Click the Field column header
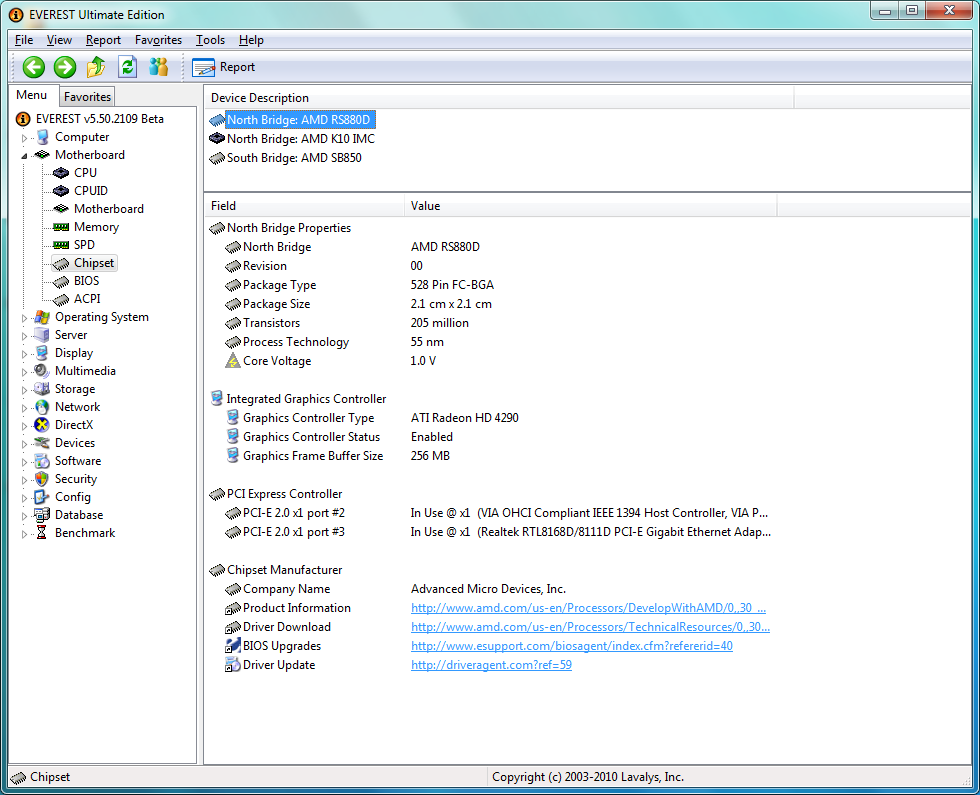The height and width of the screenshot is (795, 980). tap(304, 206)
